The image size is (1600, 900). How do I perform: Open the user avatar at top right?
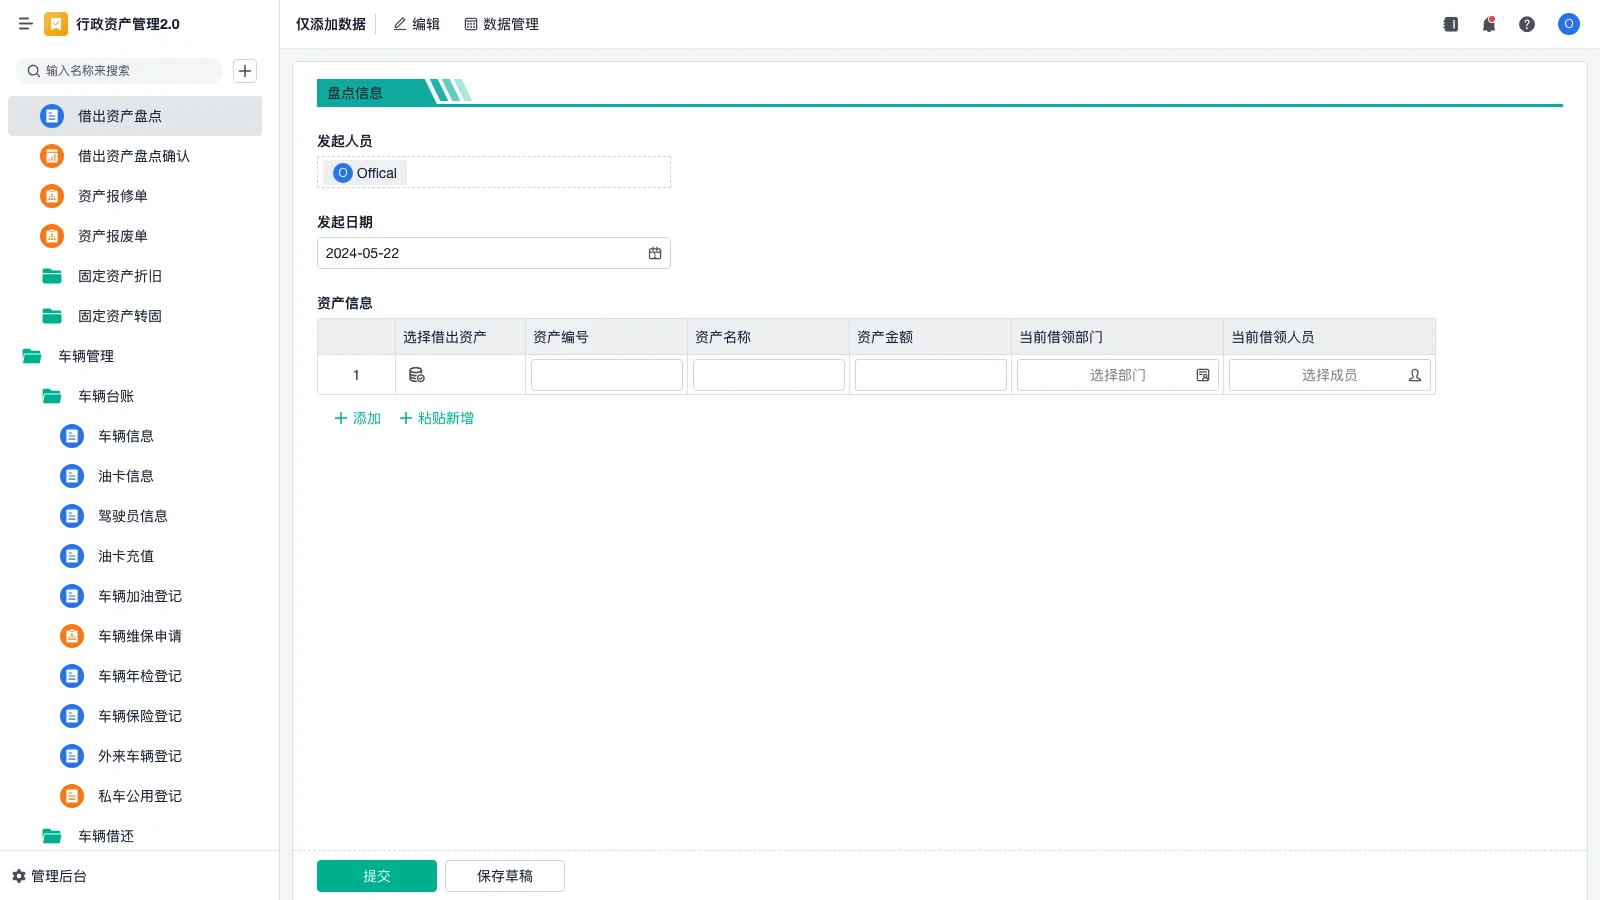1569,24
